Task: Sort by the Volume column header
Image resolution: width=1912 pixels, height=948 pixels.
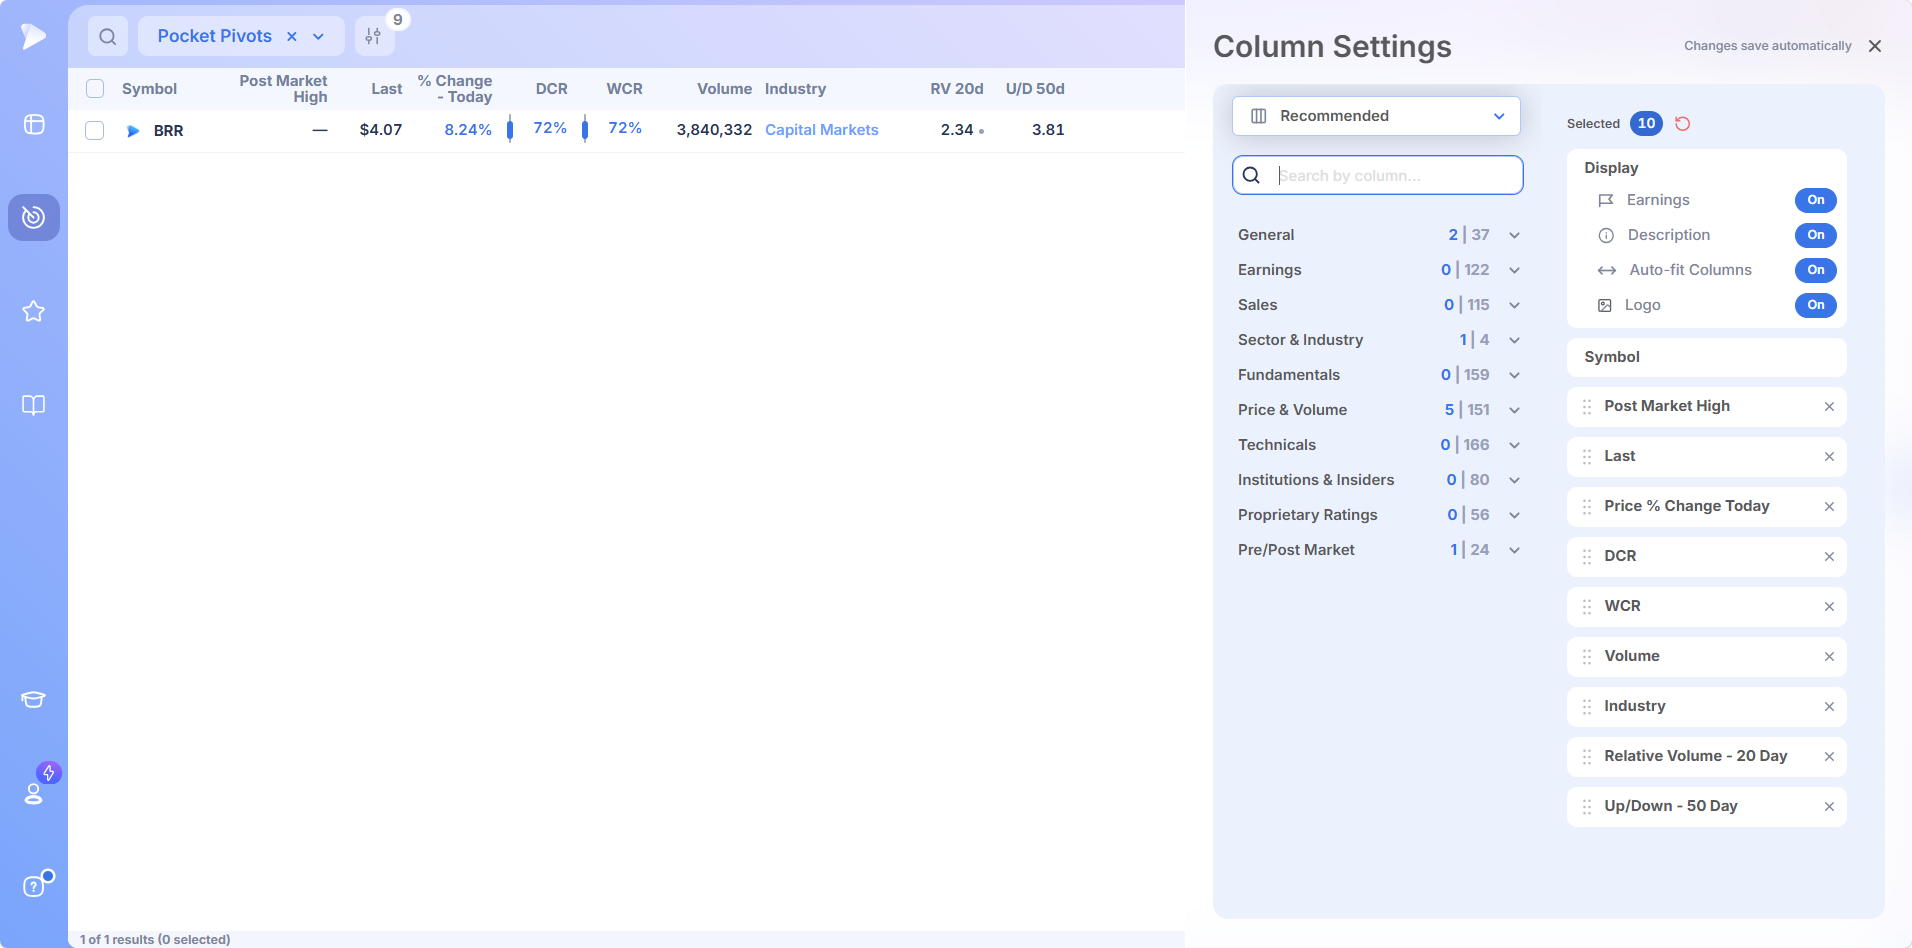Action: coord(724,89)
